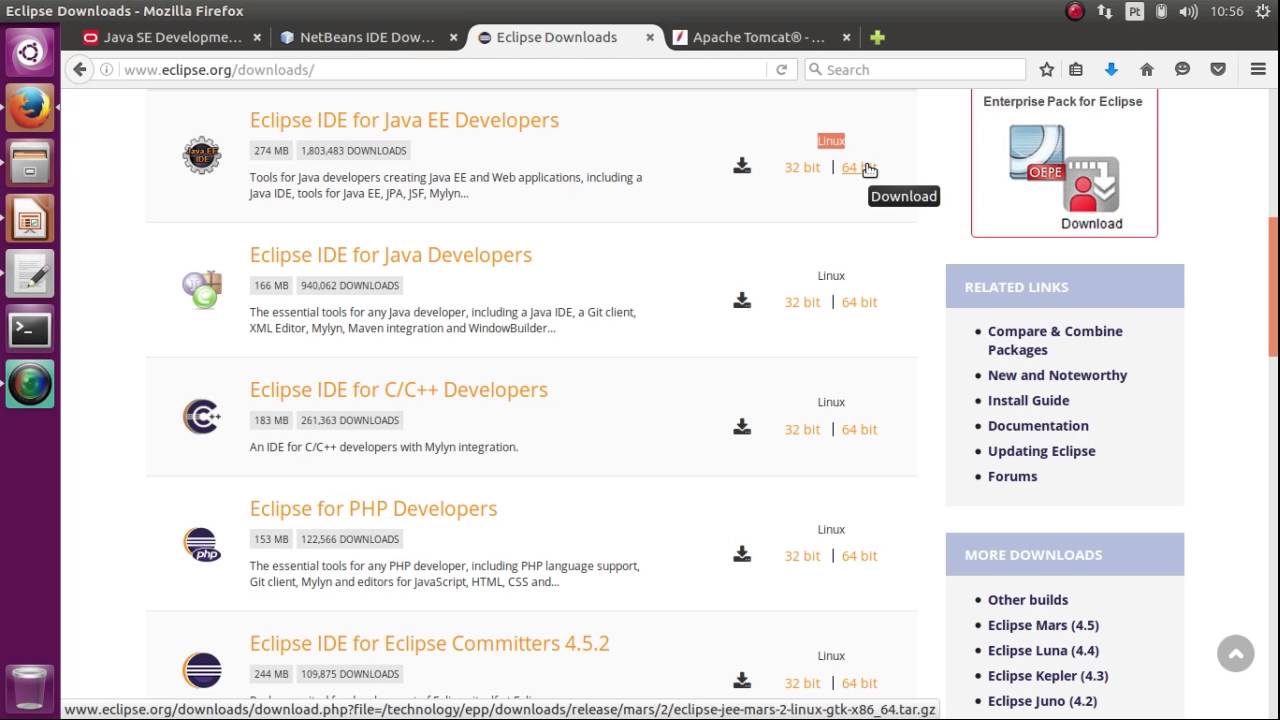Screen dimensions: 1280x720
Task: Click the PHP package logo
Action: pyautogui.click(x=202, y=544)
